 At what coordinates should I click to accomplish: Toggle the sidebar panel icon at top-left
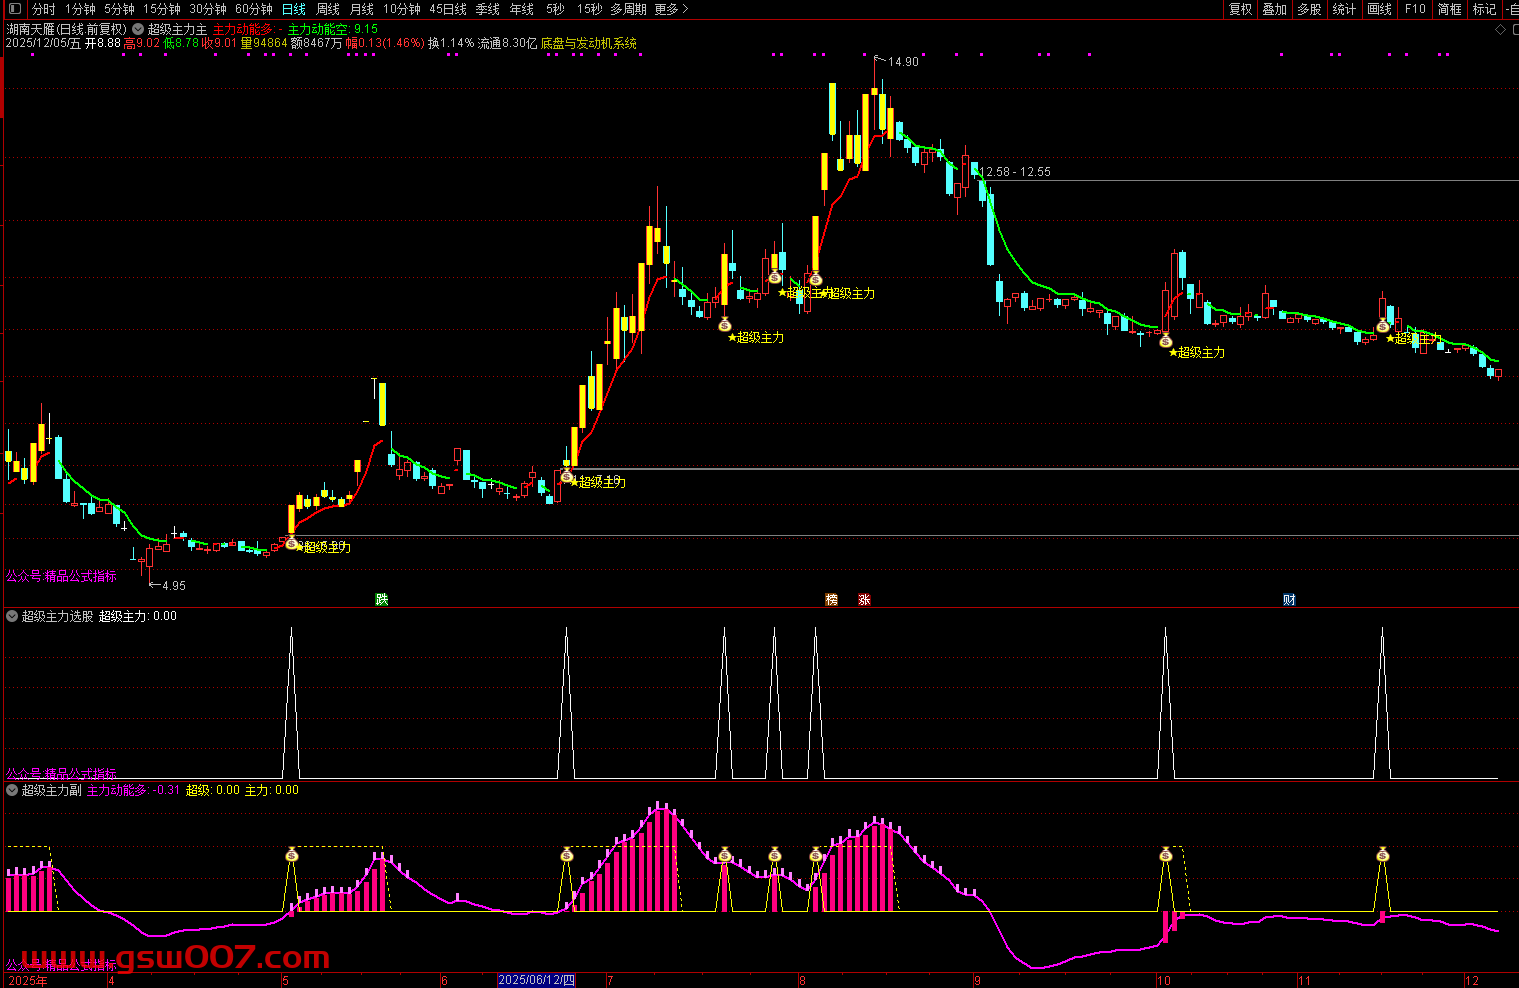pyautogui.click(x=14, y=9)
